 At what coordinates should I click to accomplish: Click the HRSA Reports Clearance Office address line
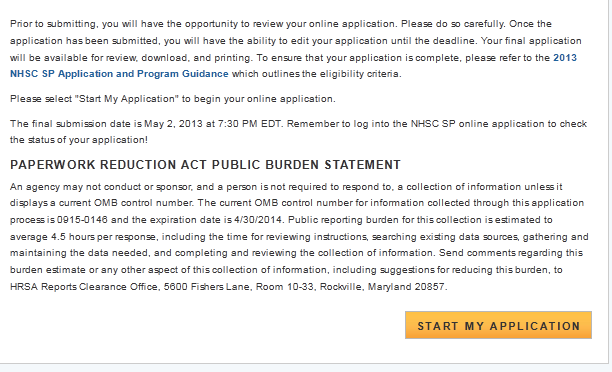pos(228,287)
